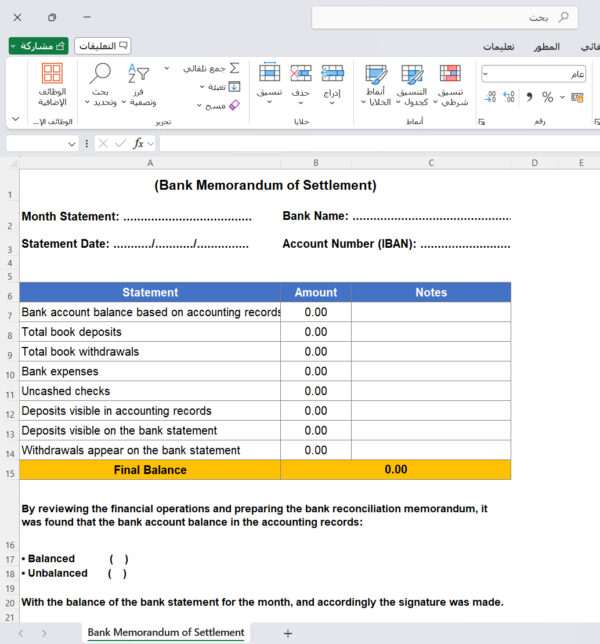Click the AutoSum sigma icon
The height and width of the screenshot is (644, 600).
234,68
